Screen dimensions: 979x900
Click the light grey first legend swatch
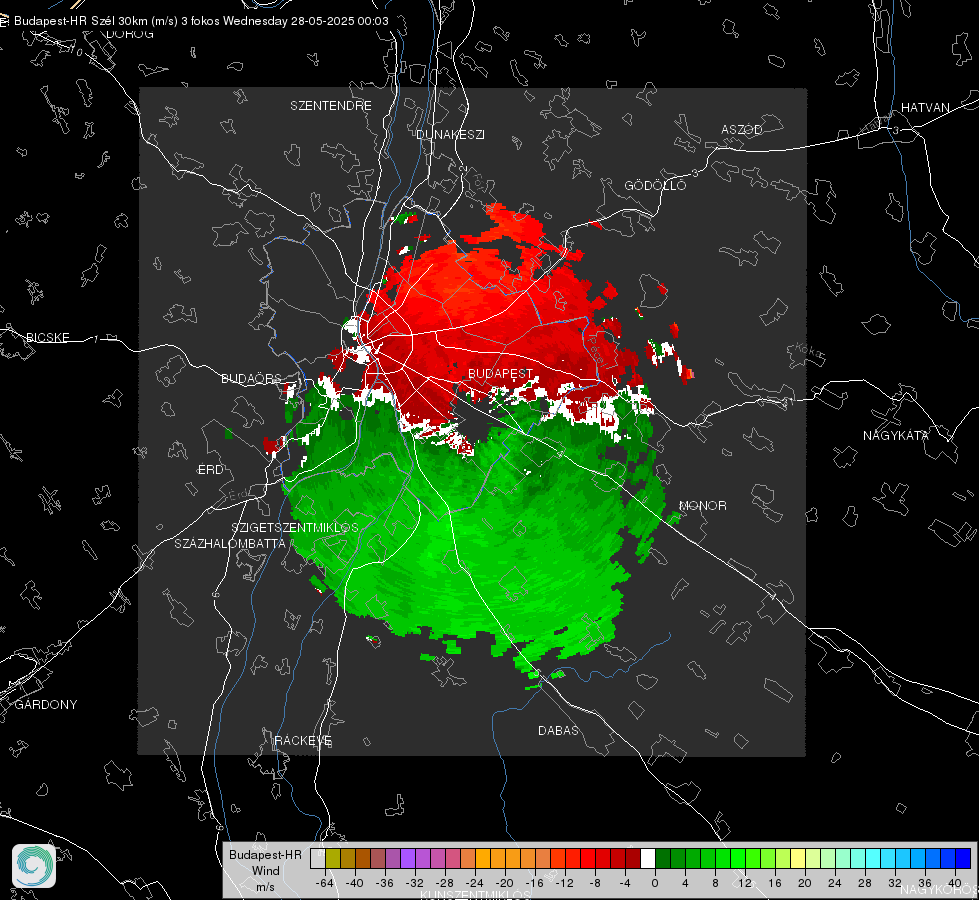coord(318,859)
